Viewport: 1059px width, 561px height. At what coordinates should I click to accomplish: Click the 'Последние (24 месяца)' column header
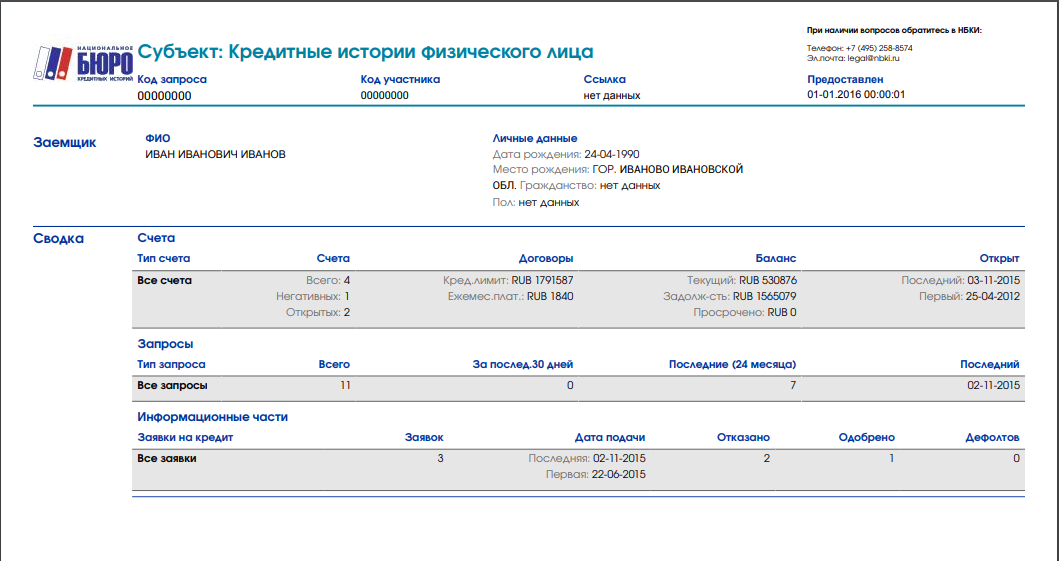(x=733, y=364)
